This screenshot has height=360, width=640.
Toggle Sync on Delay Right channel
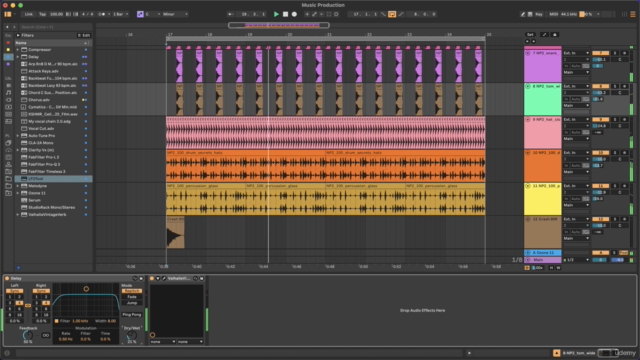pyautogui.click(x=41, y=291)
